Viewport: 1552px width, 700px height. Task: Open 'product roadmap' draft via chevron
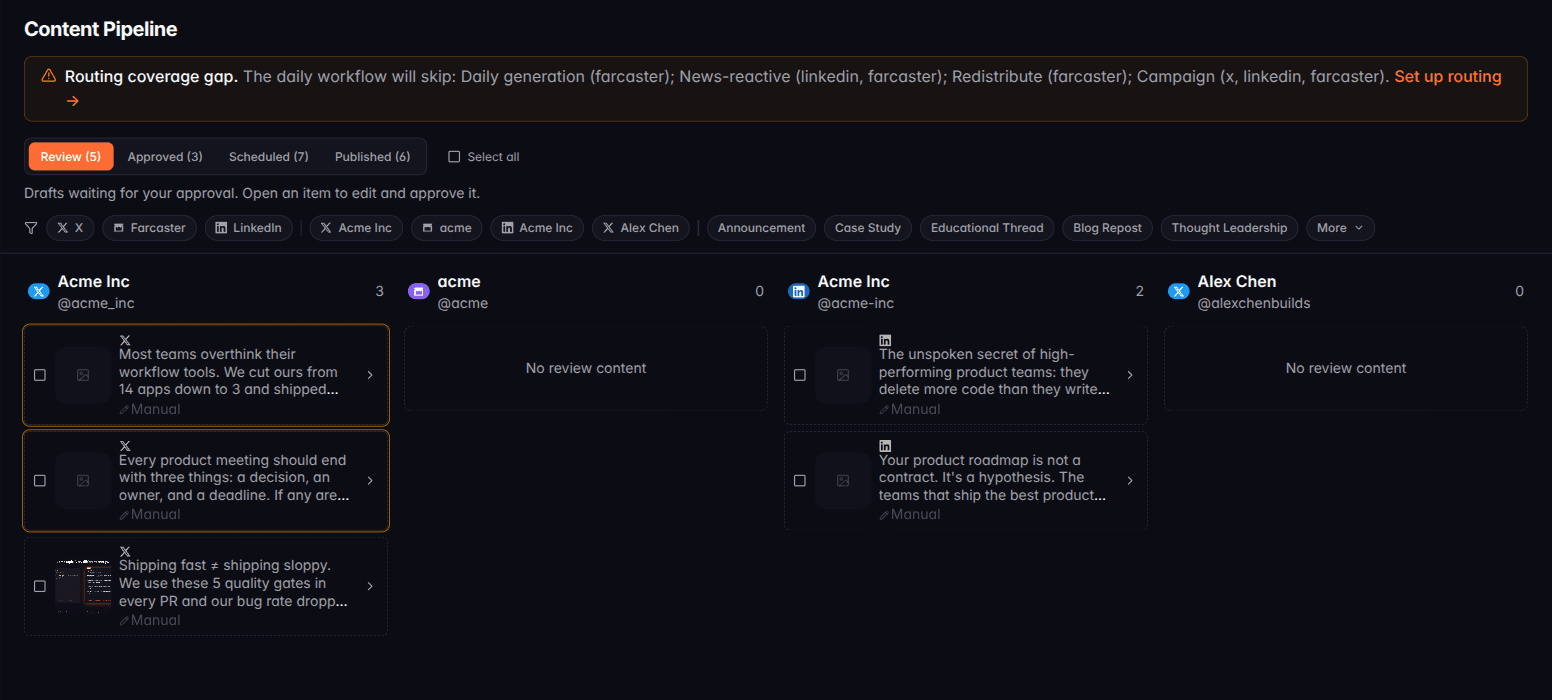coord(1130,480)
